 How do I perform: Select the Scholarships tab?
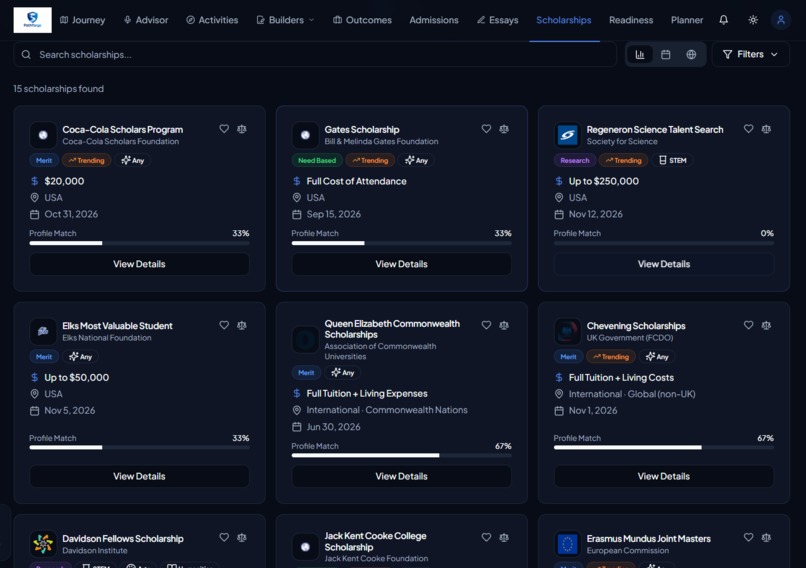[563, 20]
